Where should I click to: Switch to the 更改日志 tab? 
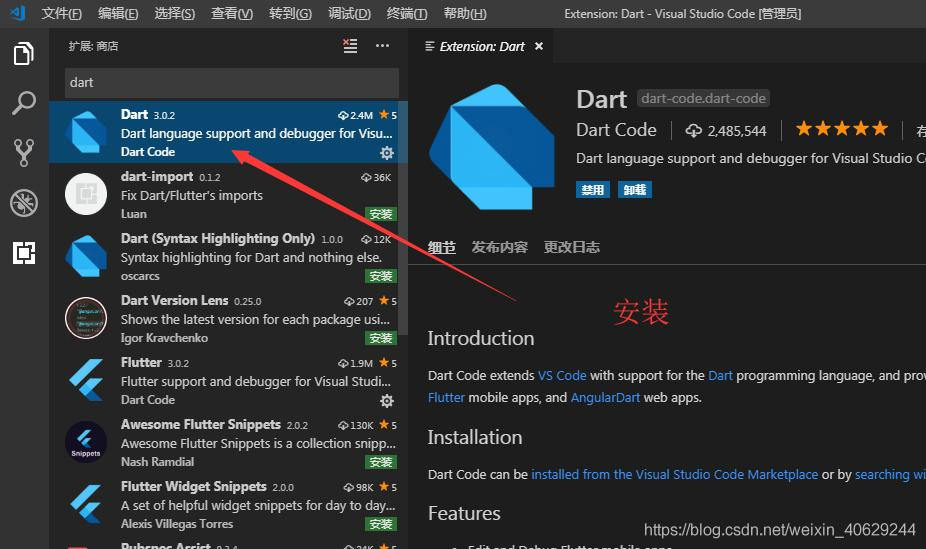(572, 247)
